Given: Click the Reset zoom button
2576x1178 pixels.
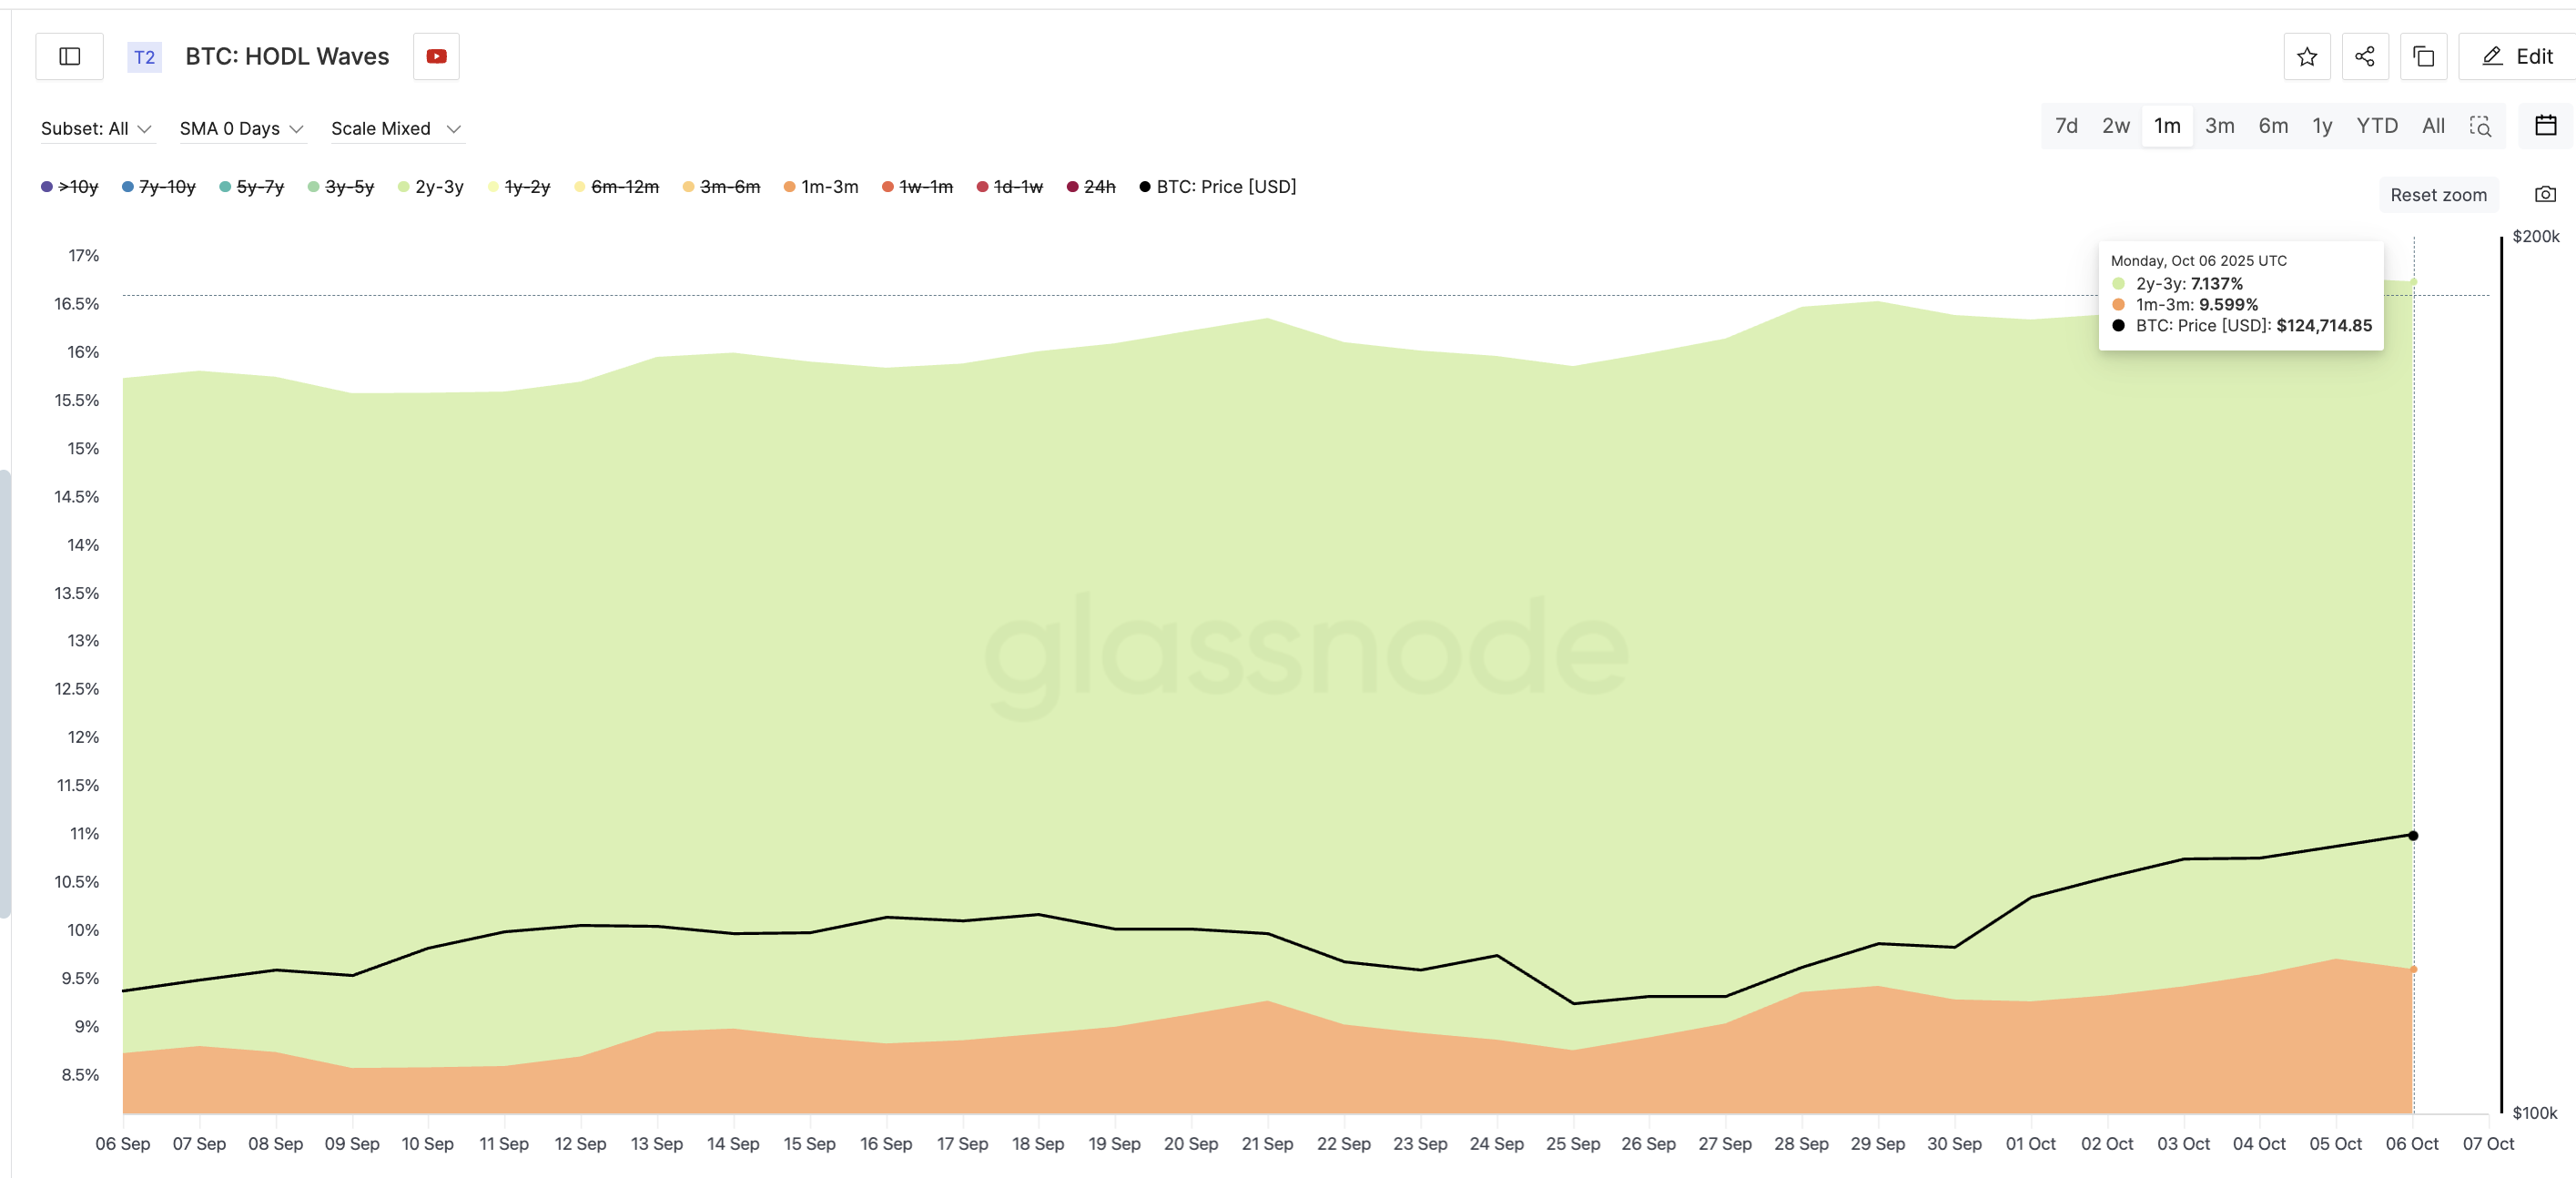Looking at the screenshot, I should (2437, 195).
